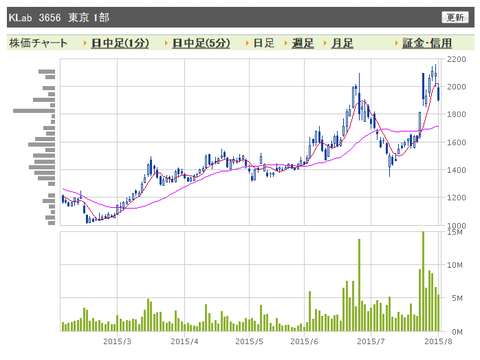The width and height of the screenshot is (480, 360).
Task: Select the 日足 daily chart tab
Action: (264, 43)
